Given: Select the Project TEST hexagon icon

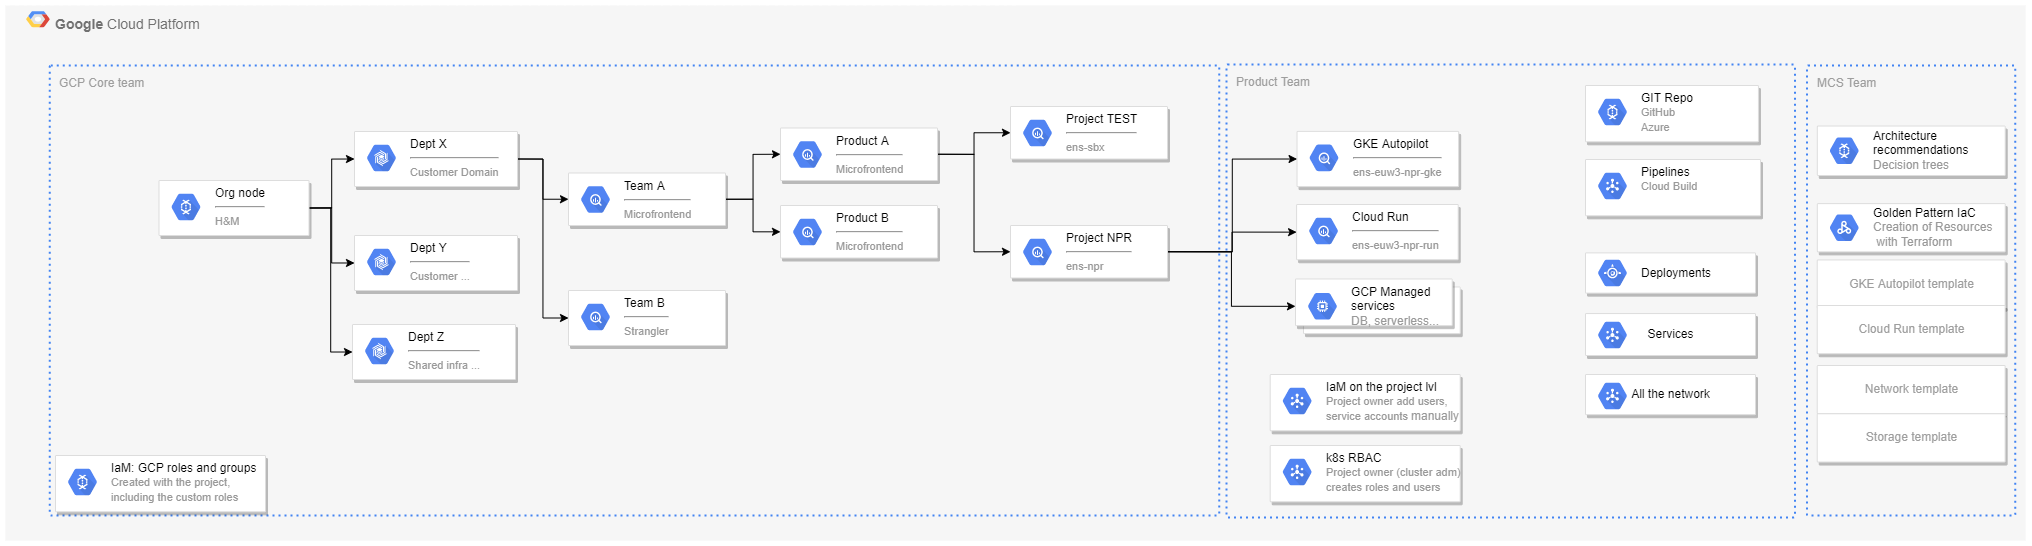Looking at the screenshot, I should coord(1037,133).
